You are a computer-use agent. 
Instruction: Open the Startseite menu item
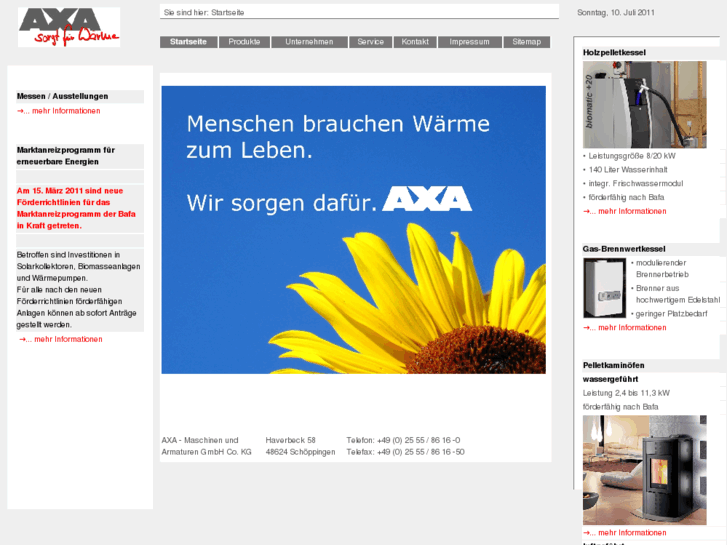(188, 42)
